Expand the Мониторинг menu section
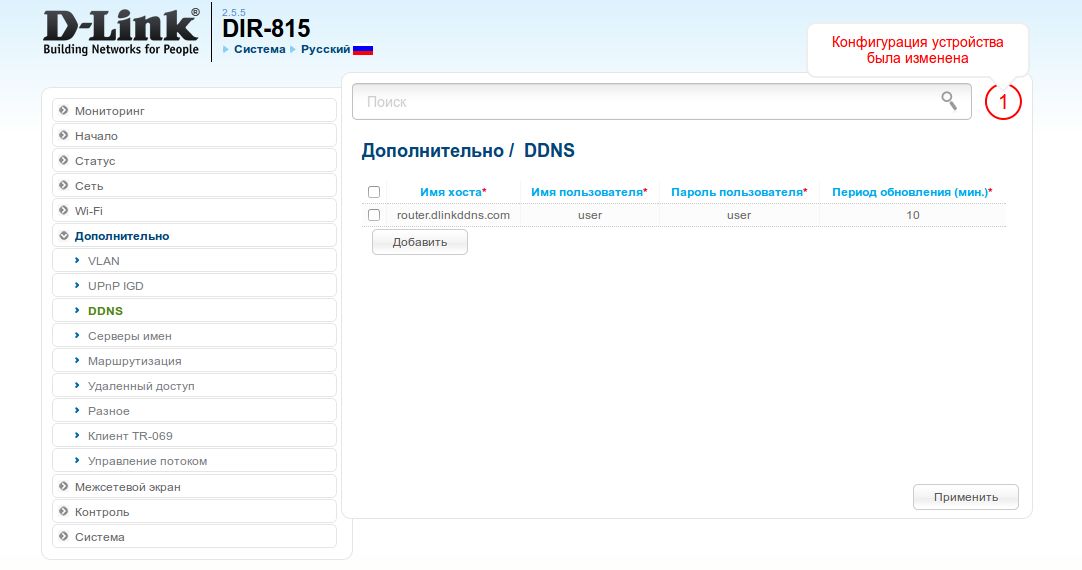 coord(116,111)
